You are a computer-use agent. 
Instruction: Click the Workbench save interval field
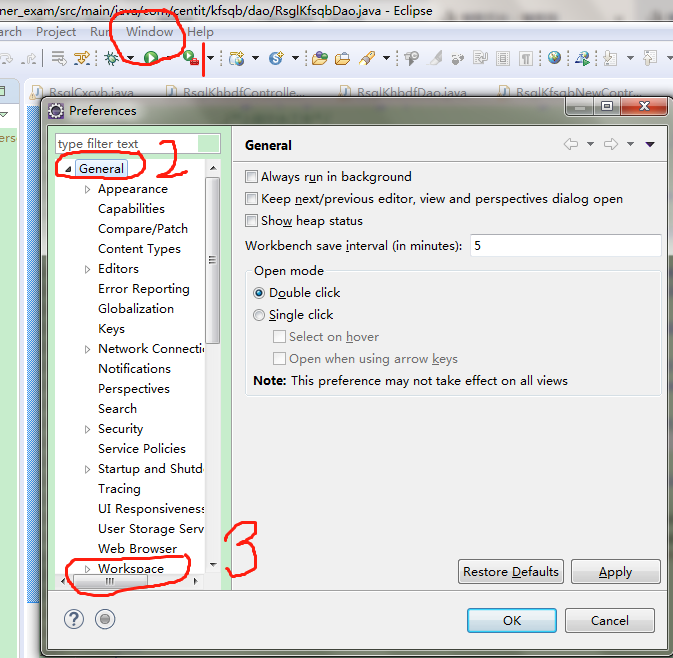click(x=565, y=246)
